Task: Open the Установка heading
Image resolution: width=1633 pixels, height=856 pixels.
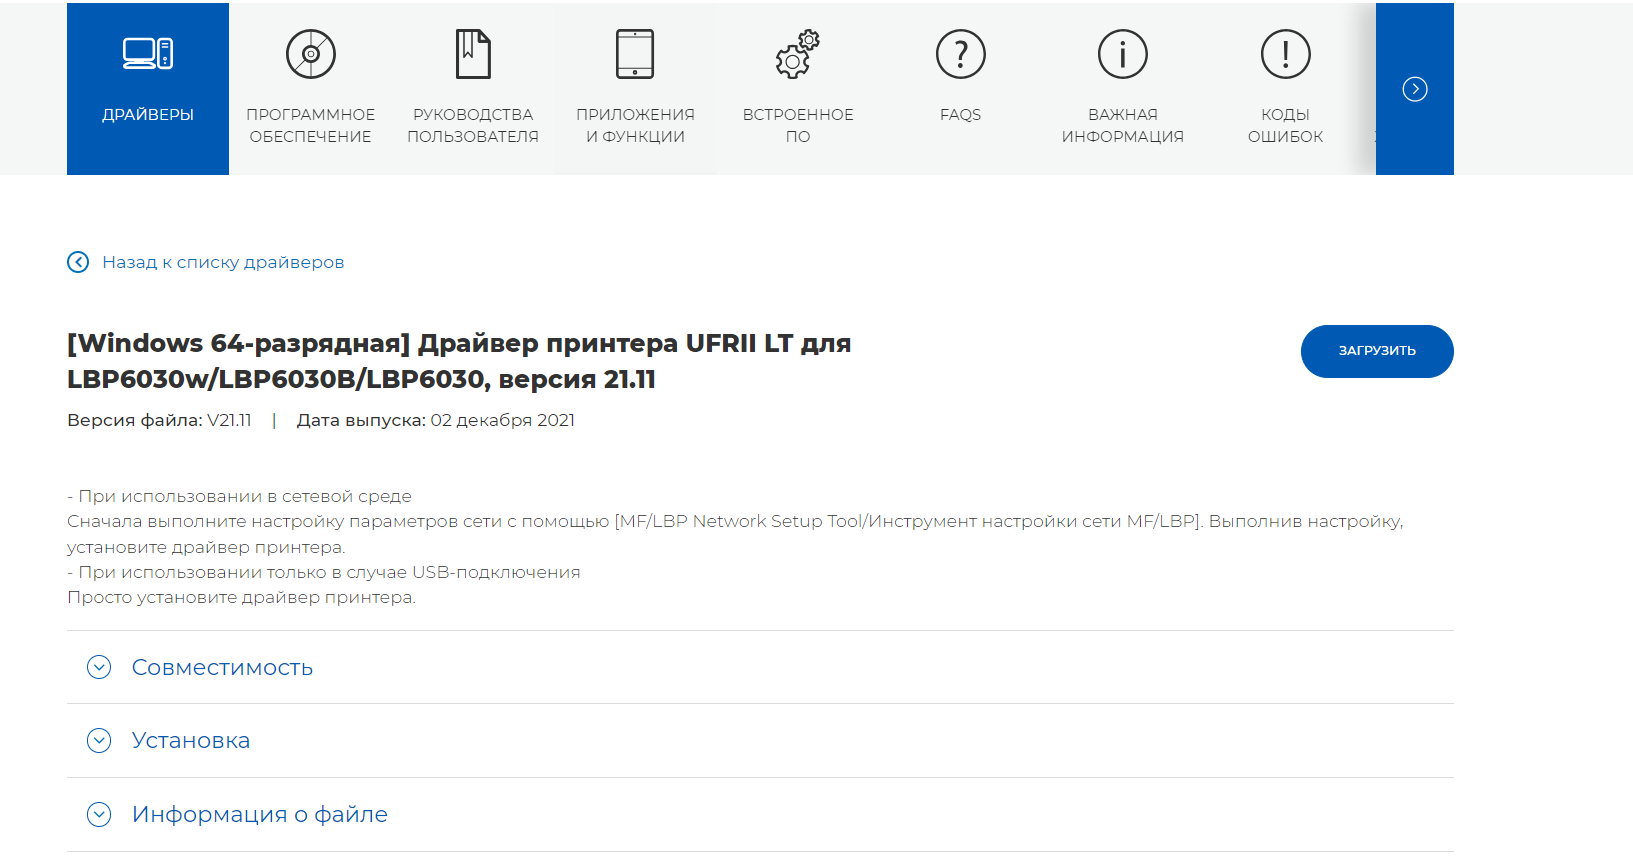Action: (x=191, y=740)
